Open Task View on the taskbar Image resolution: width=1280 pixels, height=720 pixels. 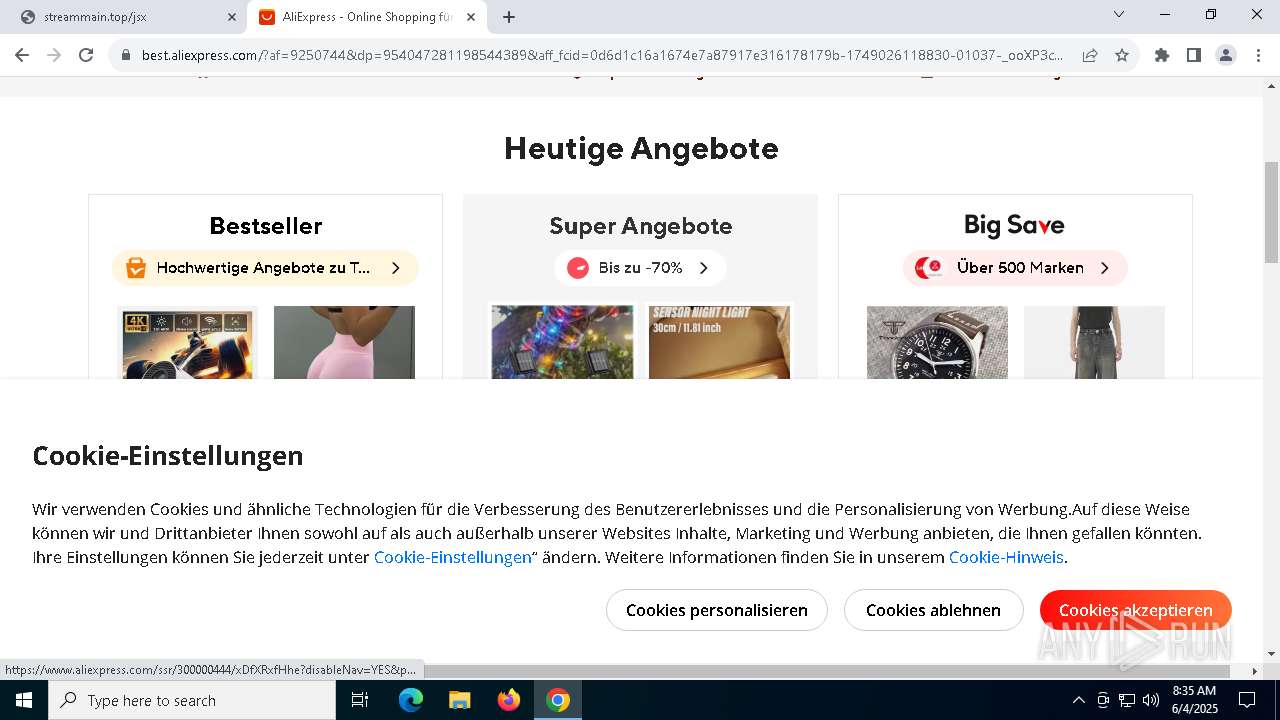pos(360,700)
